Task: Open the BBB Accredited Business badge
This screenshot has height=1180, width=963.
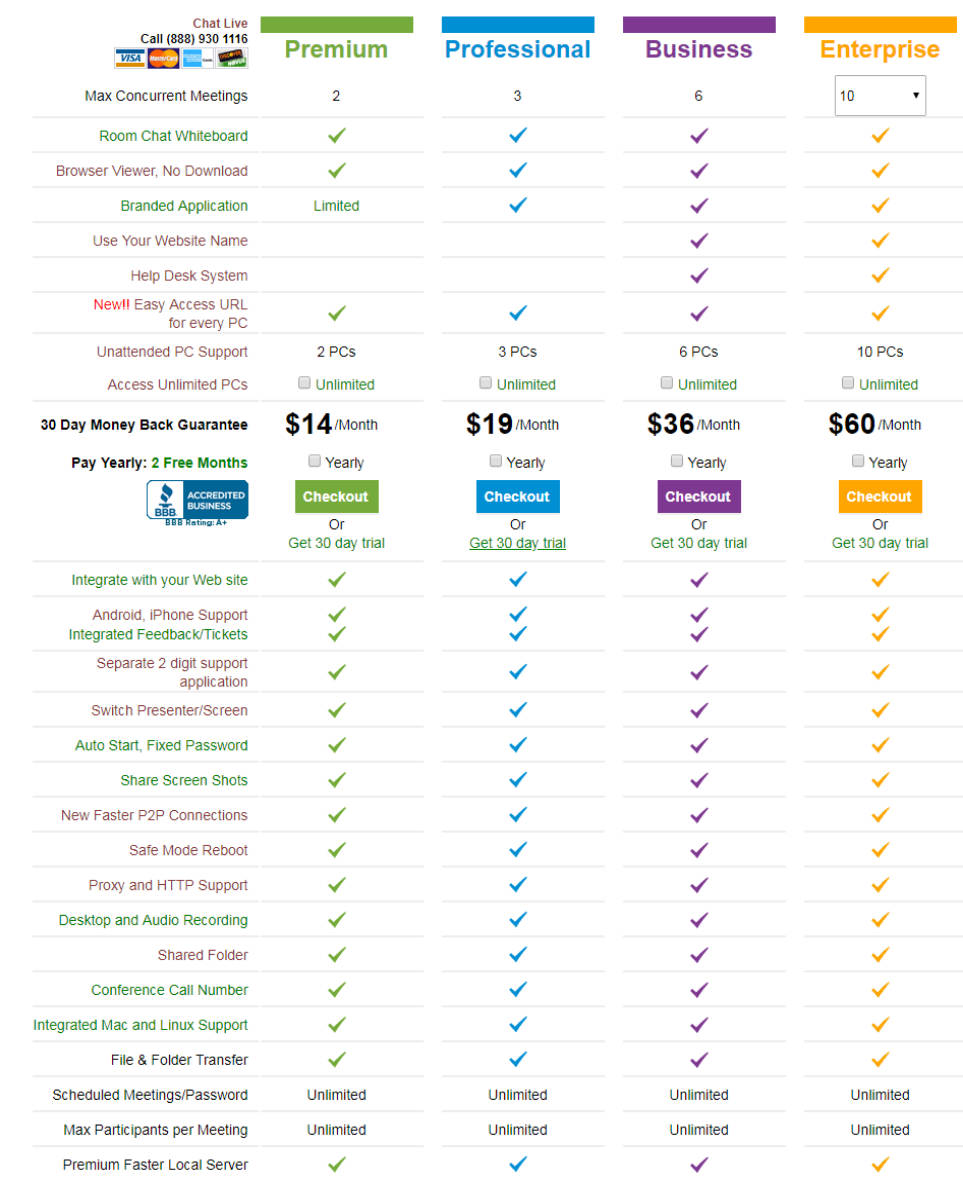Action: click(x=197, y=502)
